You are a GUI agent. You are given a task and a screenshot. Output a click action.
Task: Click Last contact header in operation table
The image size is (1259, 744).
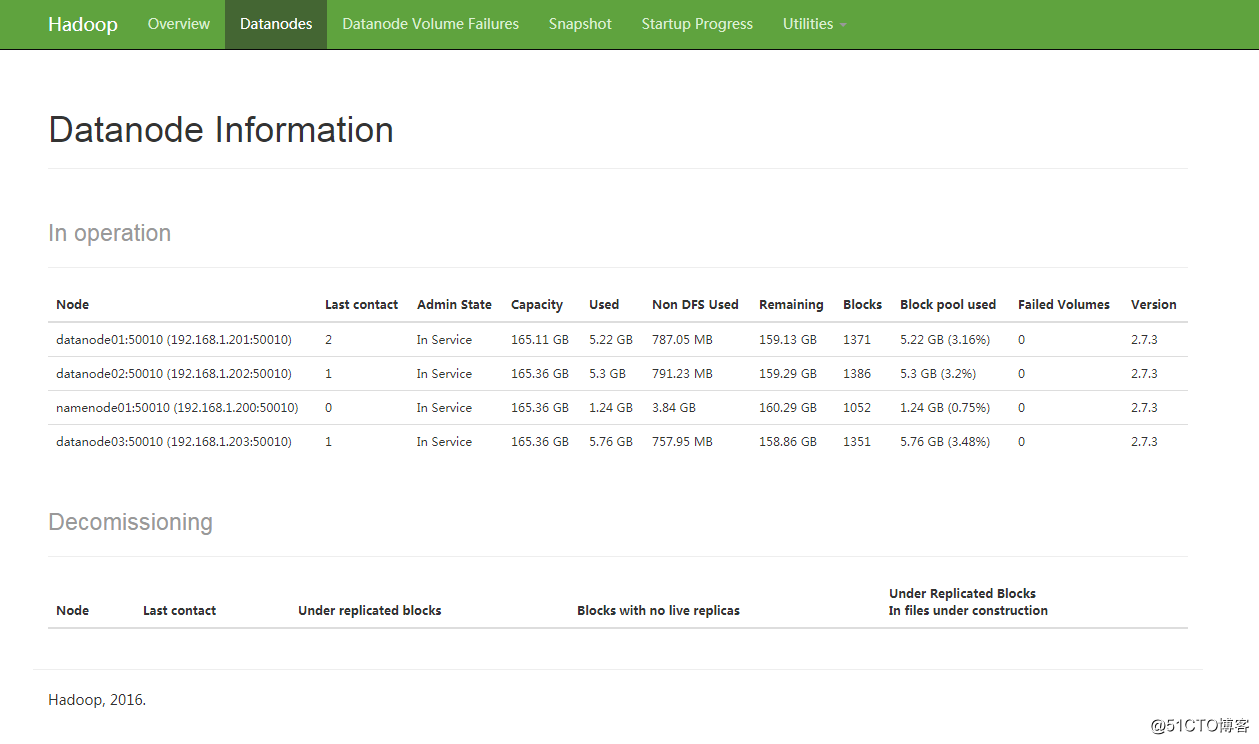(x=361, y=305)
